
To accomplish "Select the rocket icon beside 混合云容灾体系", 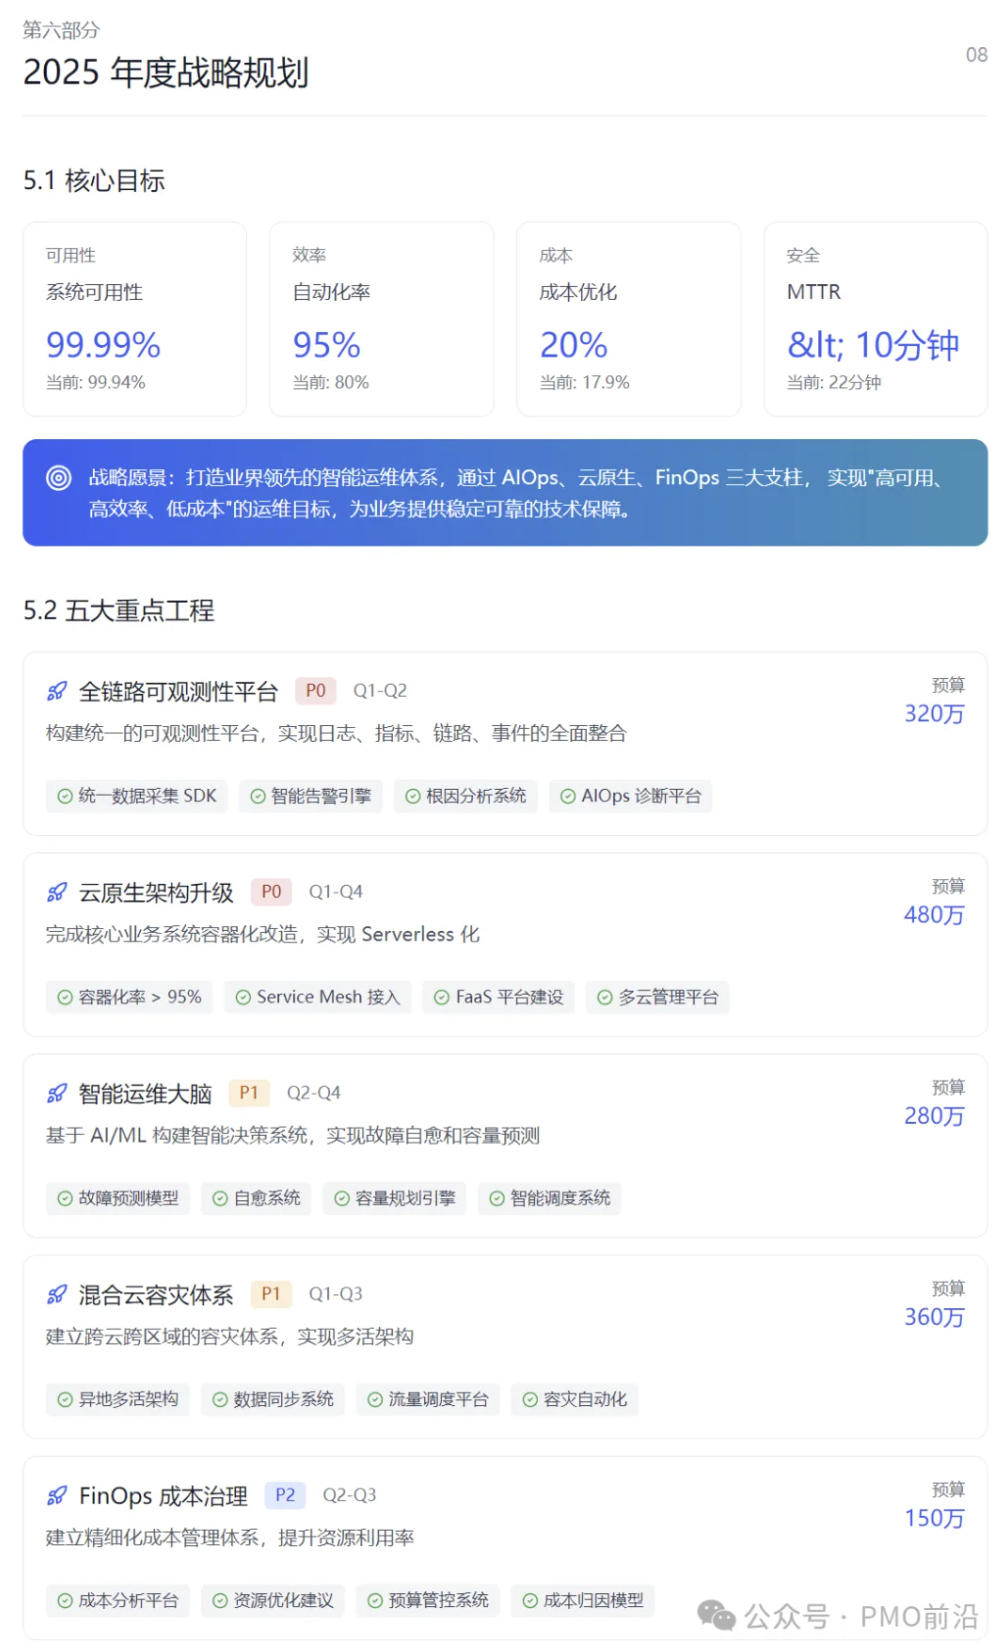I will tap(57, 1295).
